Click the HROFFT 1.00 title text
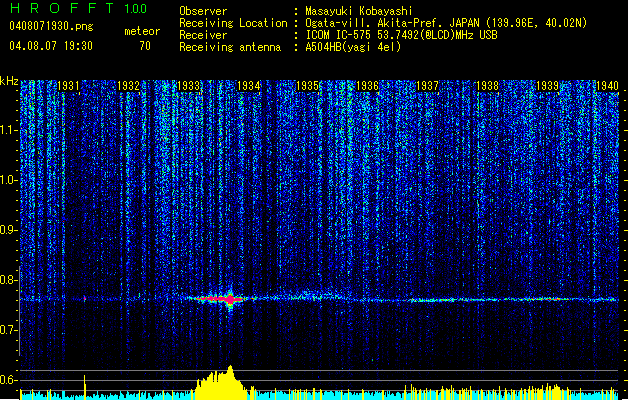Image resolution: width=629 pixels, height=400 pixels. (x=78, y=8)
